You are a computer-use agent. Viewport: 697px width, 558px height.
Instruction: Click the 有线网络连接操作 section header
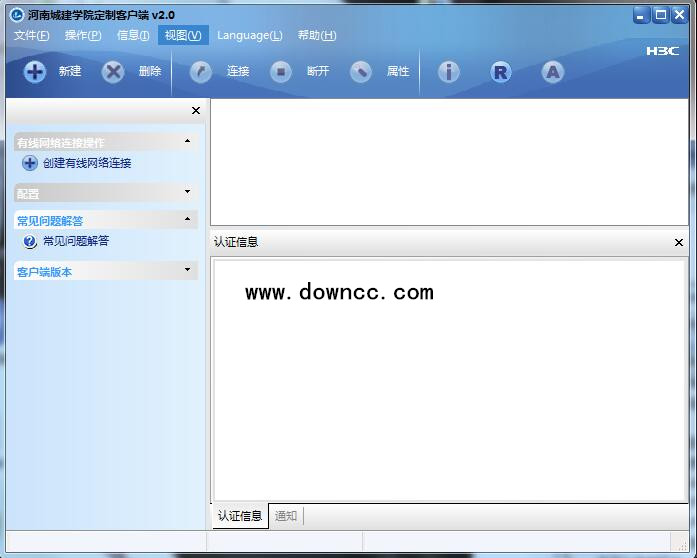pos(105,142)
